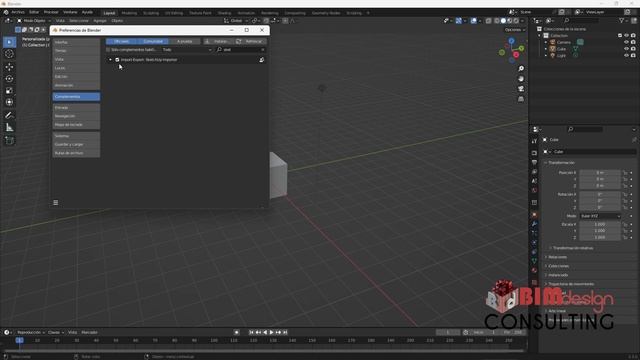
Task: Toggle 'Sólo complementos habilitados' checkbox
Action: point(108,50)
